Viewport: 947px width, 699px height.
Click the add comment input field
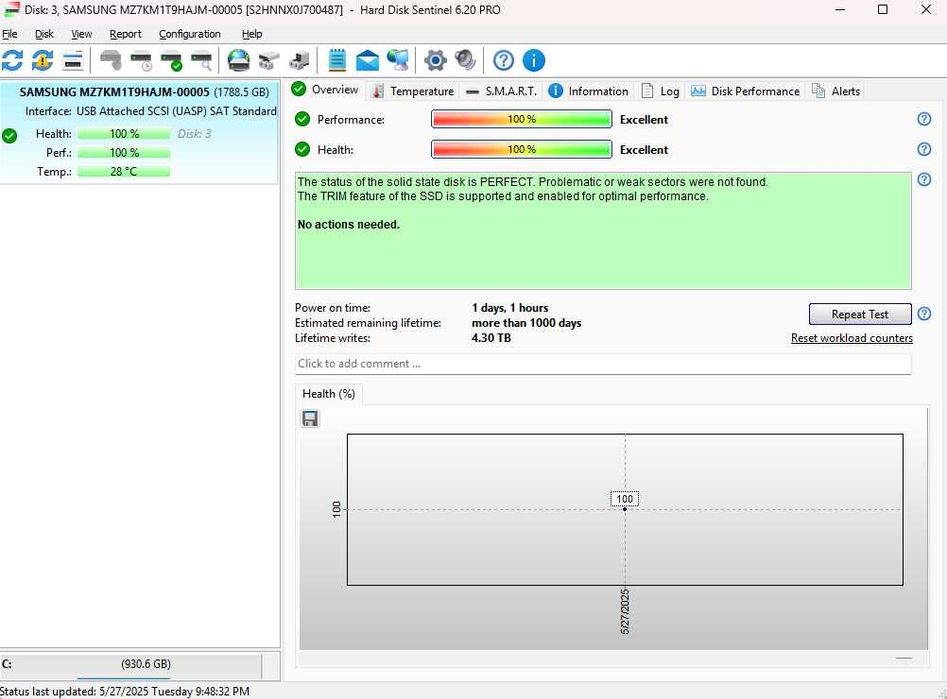[x=603, y=364]
